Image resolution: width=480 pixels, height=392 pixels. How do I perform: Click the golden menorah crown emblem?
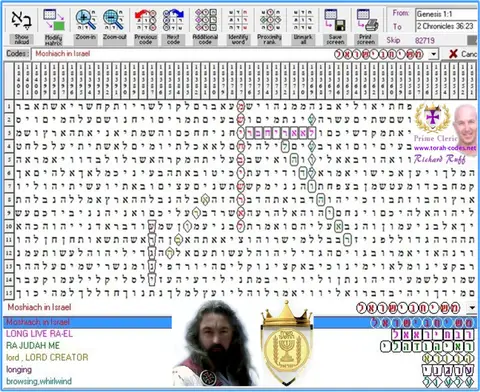click(287, 343)
